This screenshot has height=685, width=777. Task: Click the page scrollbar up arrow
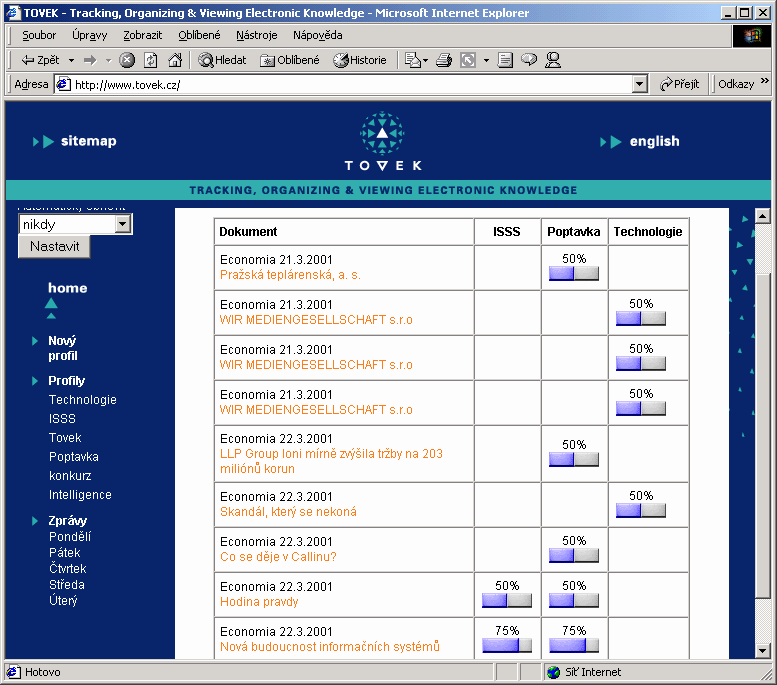(762, 216)
